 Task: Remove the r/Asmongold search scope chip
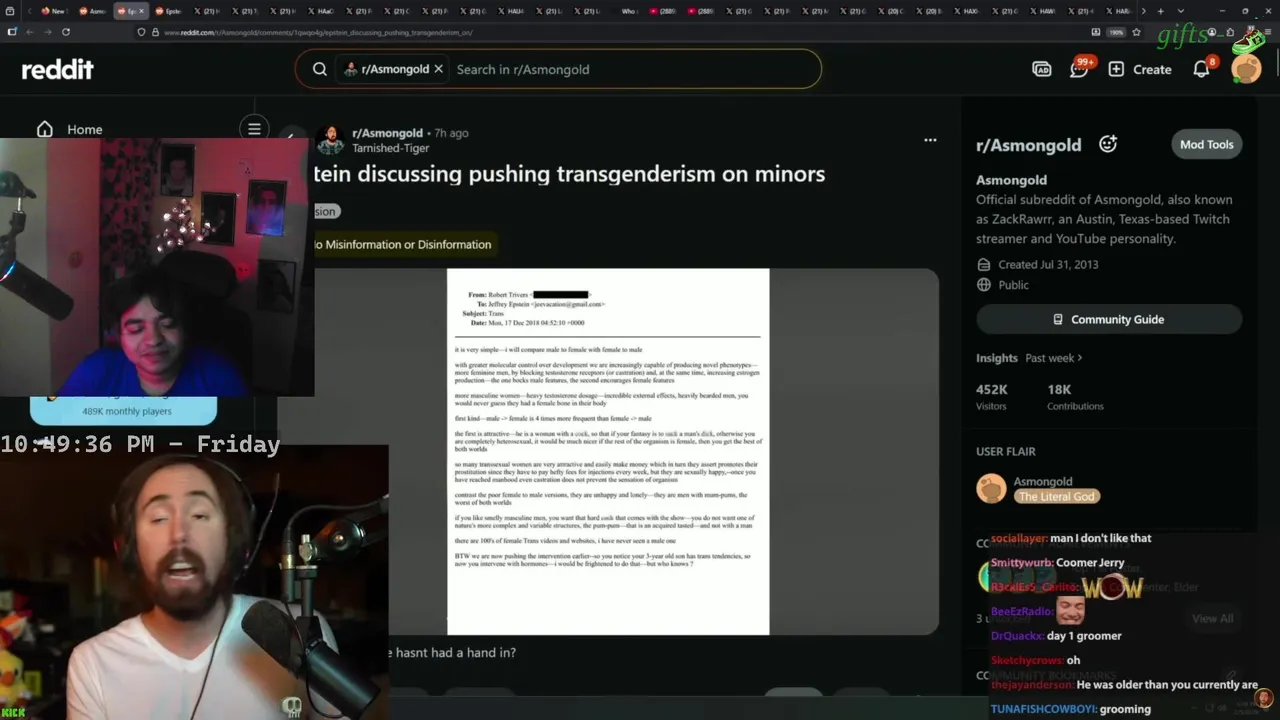(438, 69)
